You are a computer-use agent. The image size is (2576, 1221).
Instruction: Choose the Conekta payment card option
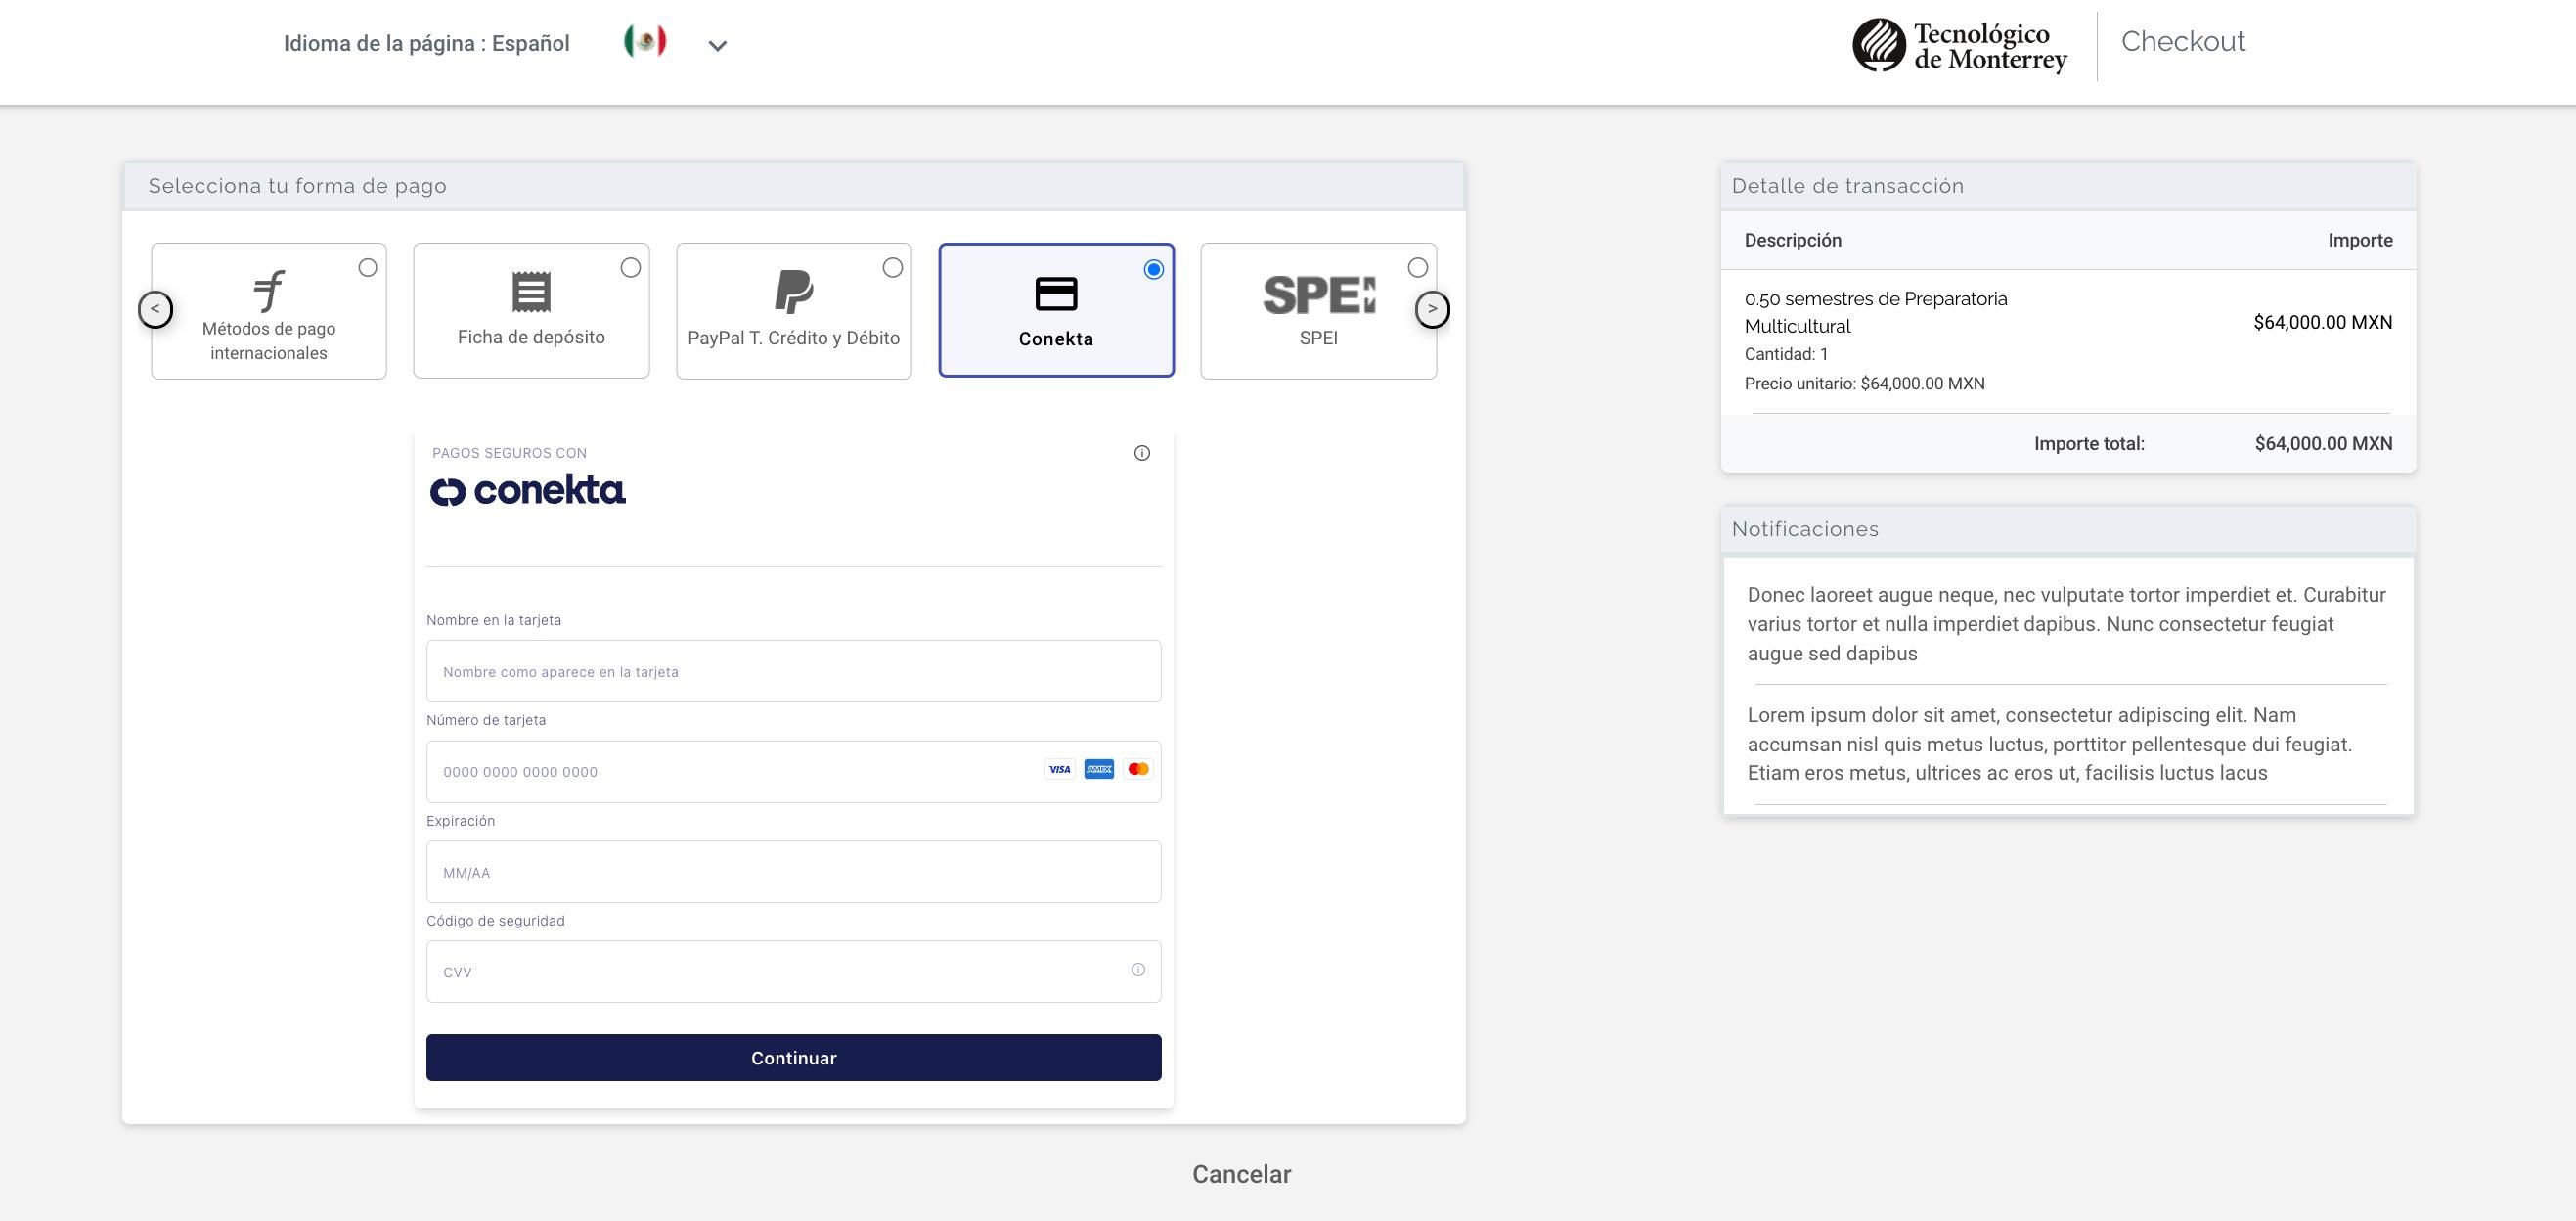1055,310
